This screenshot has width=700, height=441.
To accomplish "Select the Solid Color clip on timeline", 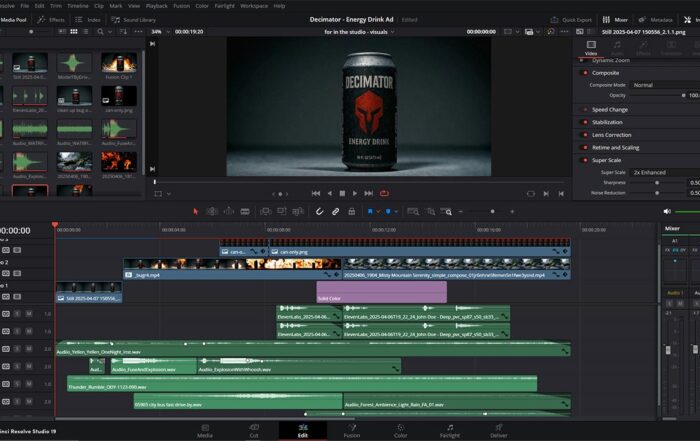I will tap(382, 292).
